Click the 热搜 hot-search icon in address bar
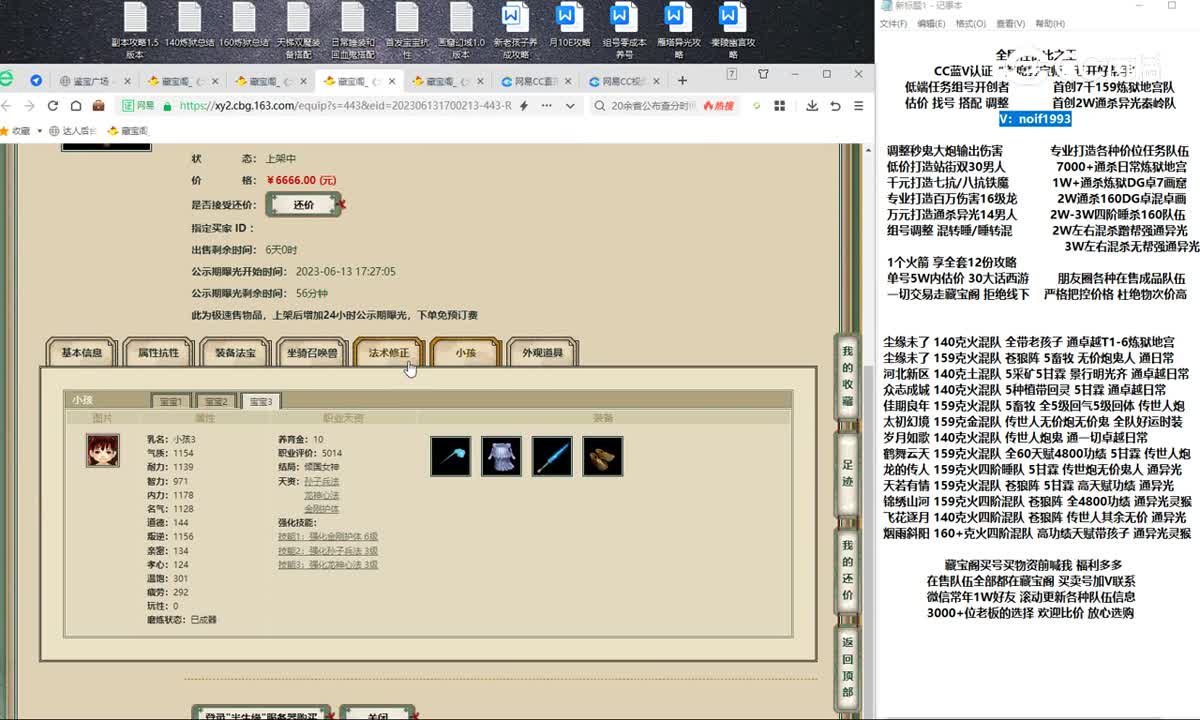This screenshot has height=720, width=1200. pyautogui.click(x=720, y=106)
